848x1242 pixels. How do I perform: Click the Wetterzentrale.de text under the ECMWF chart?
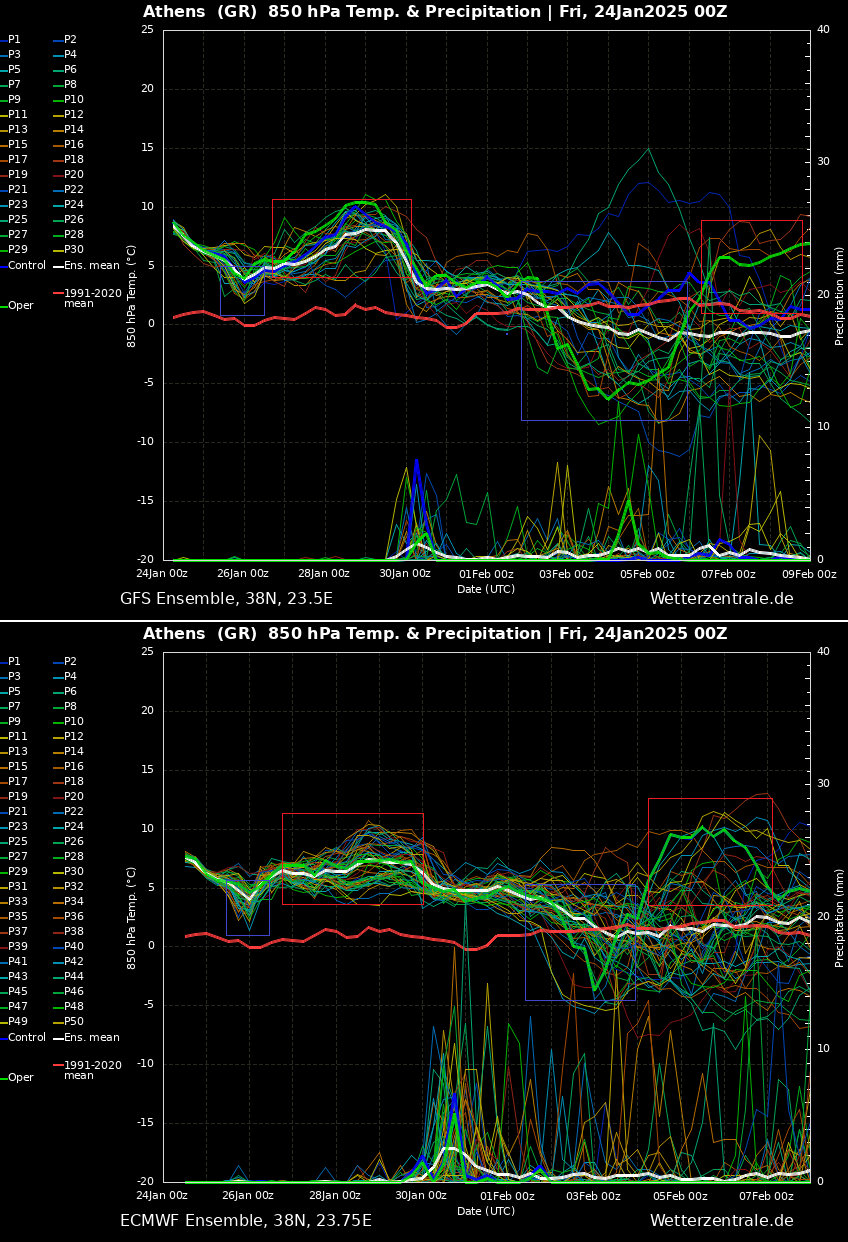pos(721,1221)
